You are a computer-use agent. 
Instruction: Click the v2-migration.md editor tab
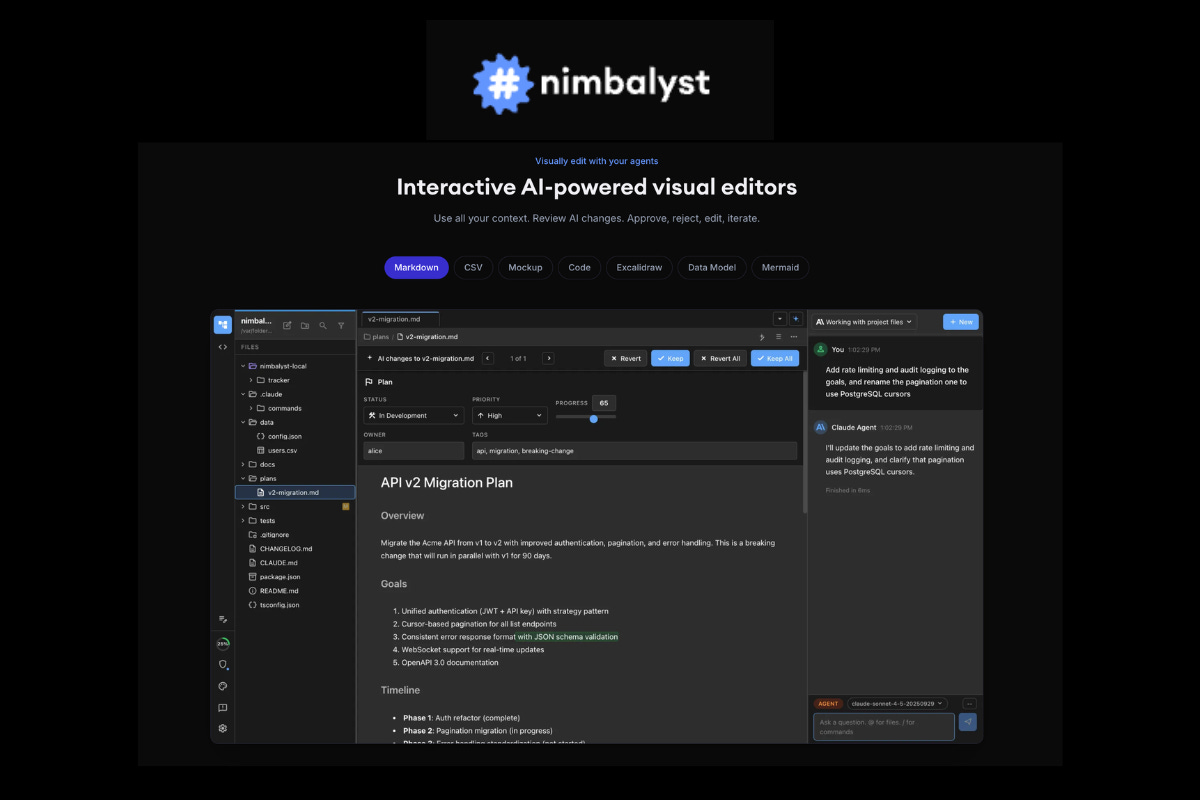[400, 319]
